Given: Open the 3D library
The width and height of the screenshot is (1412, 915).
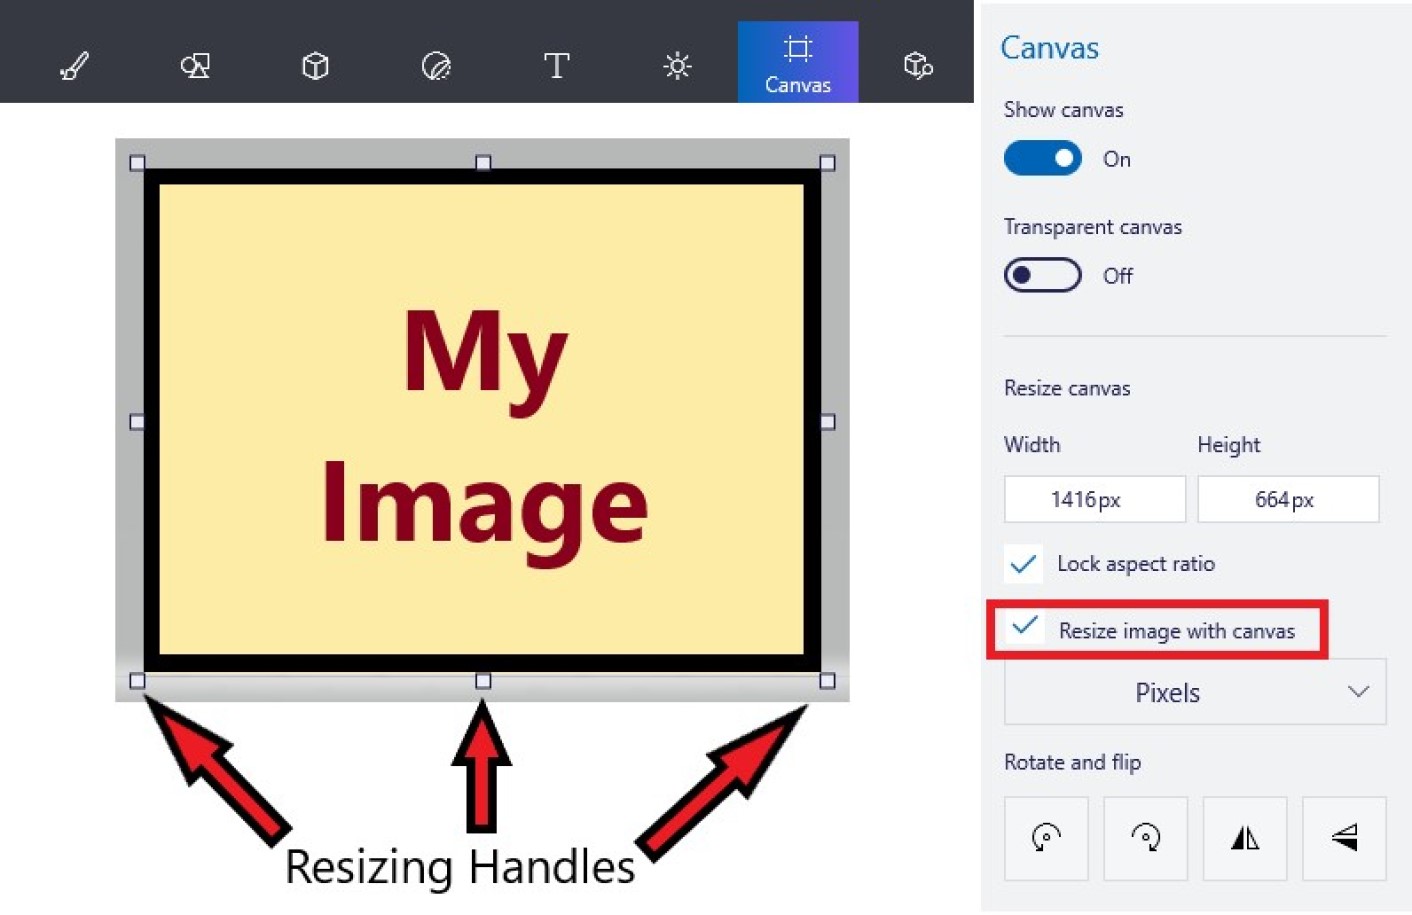Looking at the screenshot, I should pyautogui.click(x=916, y=65).
